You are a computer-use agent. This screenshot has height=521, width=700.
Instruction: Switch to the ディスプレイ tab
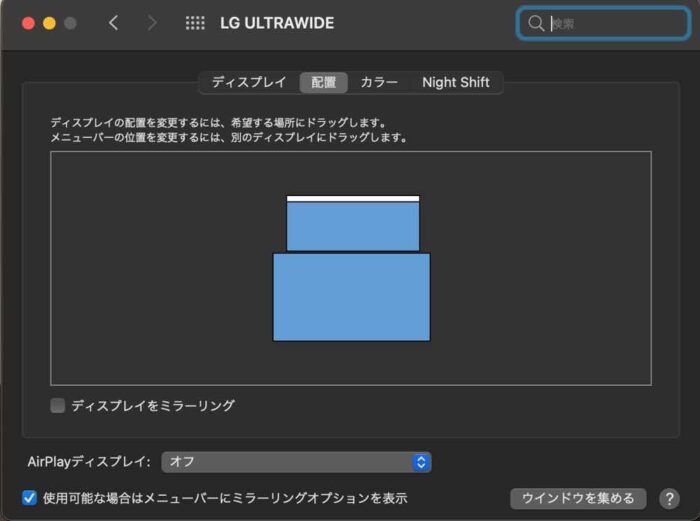pyautogui.click(x=248, y=82)
